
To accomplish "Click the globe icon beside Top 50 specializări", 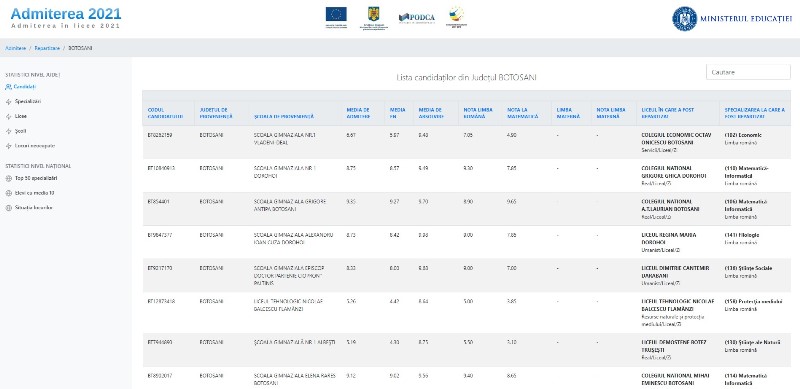I will click(x=8, y=179).
